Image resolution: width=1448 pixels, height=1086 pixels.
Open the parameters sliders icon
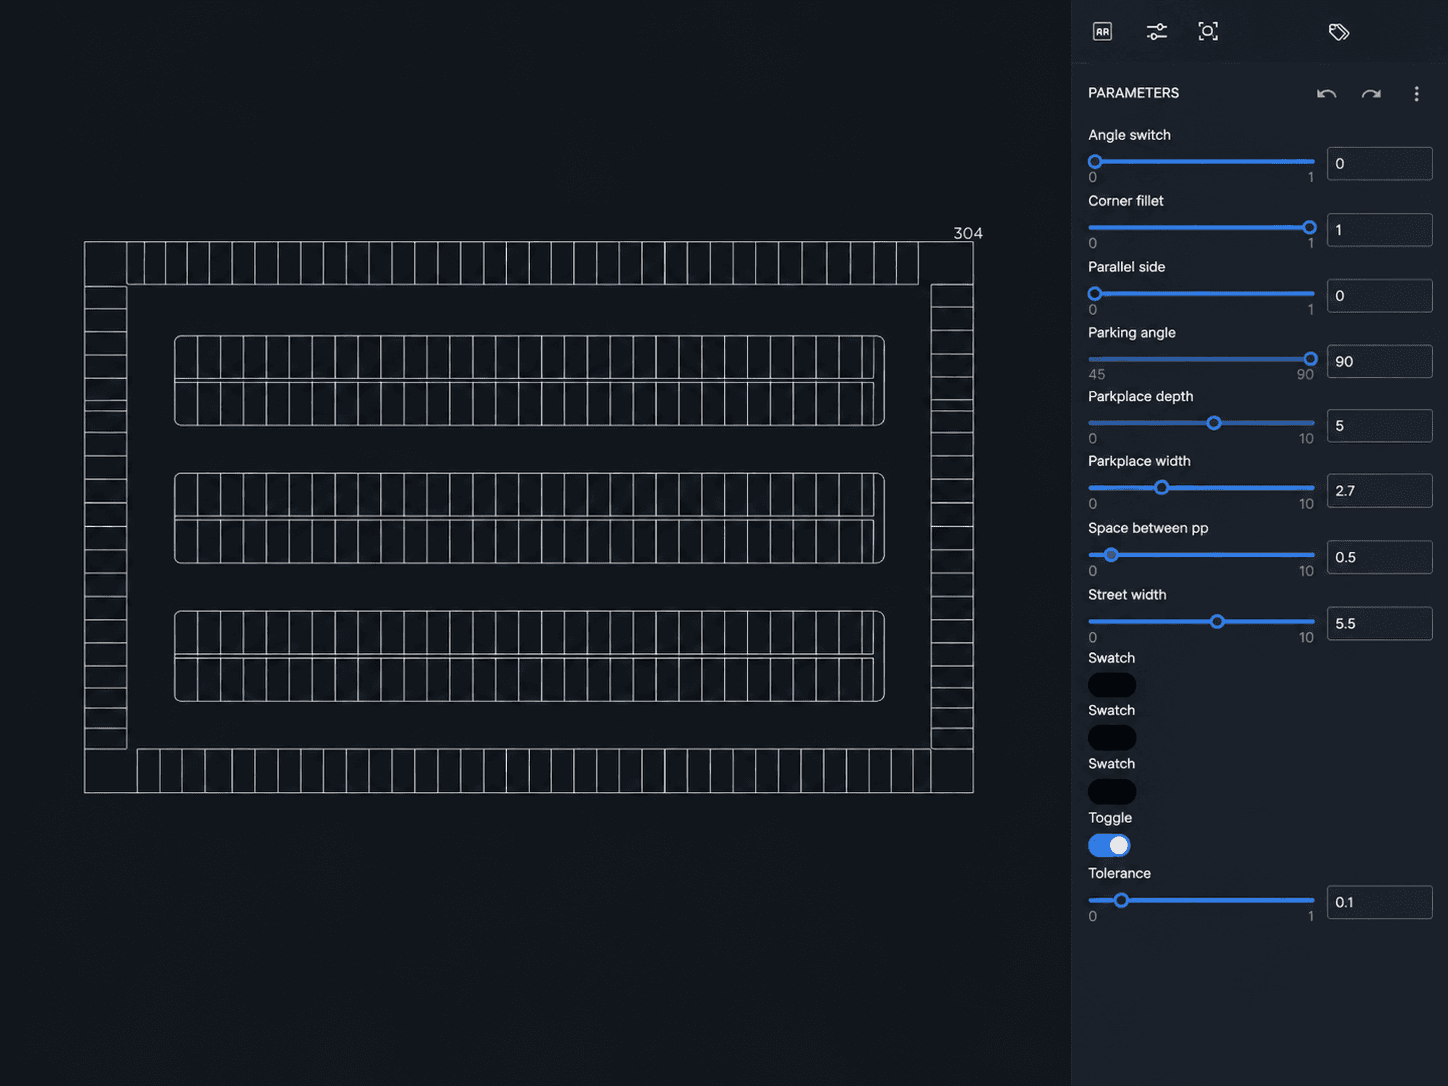(x=1156, y=32)
